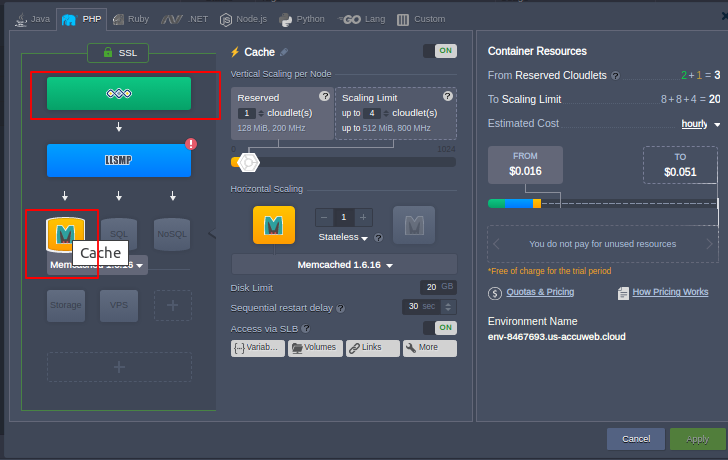Click the pencil icon next to Cache
This screenshot has height=460, width=728.
click(284, 52)
